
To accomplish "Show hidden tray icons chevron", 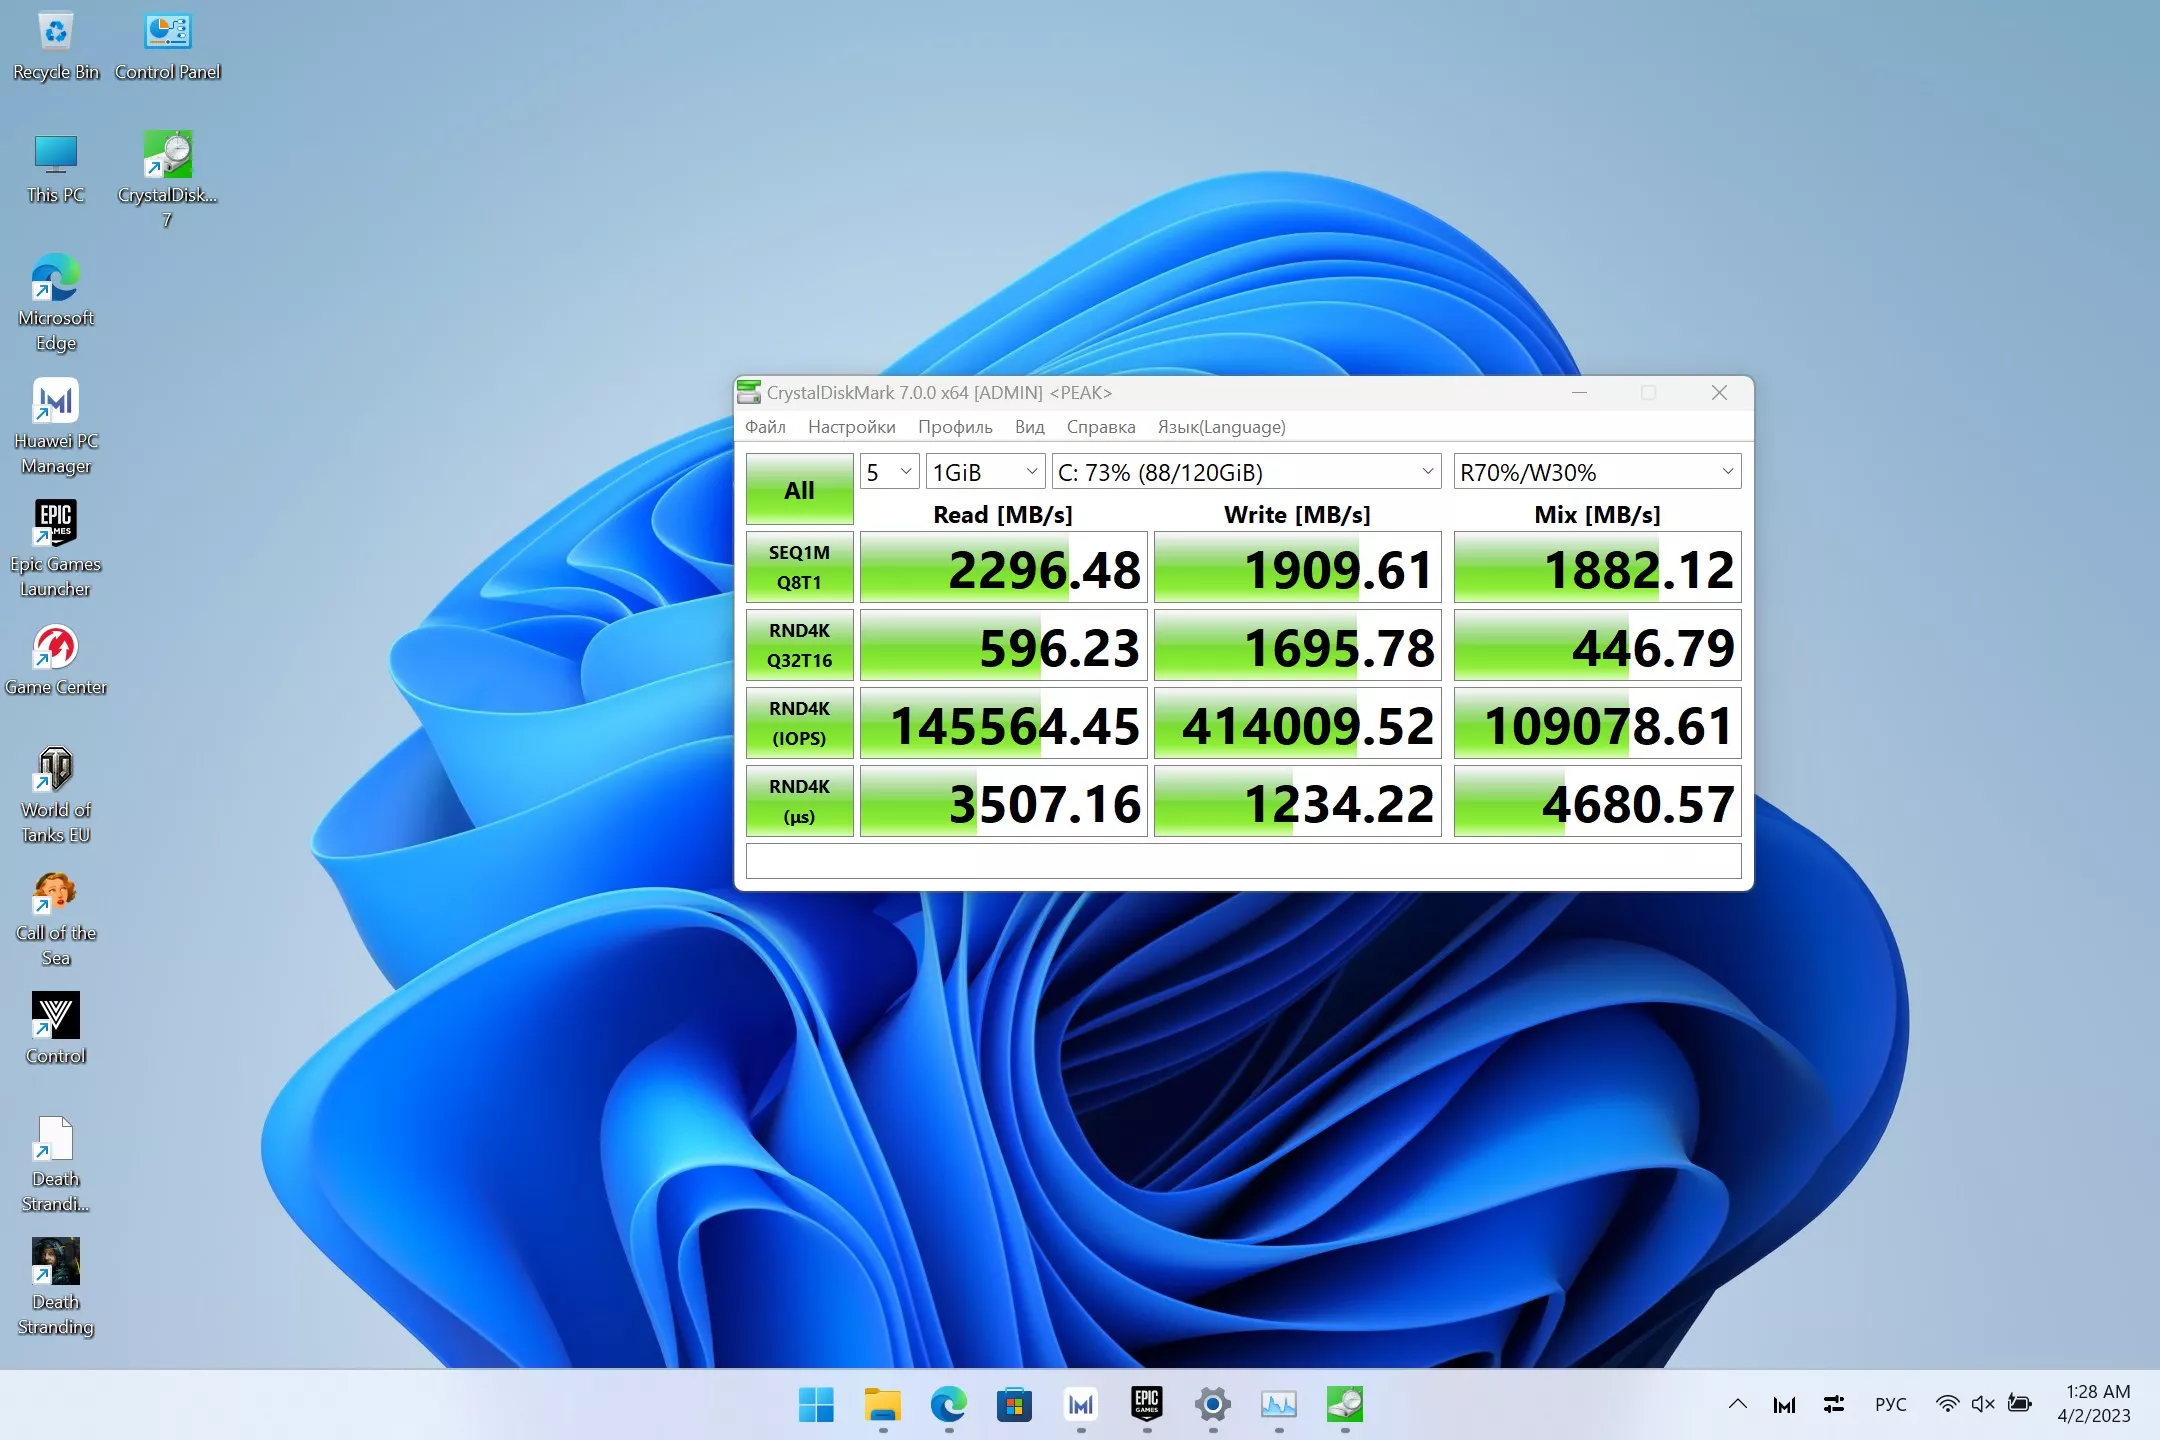I will click(x=1738, y=1404).
